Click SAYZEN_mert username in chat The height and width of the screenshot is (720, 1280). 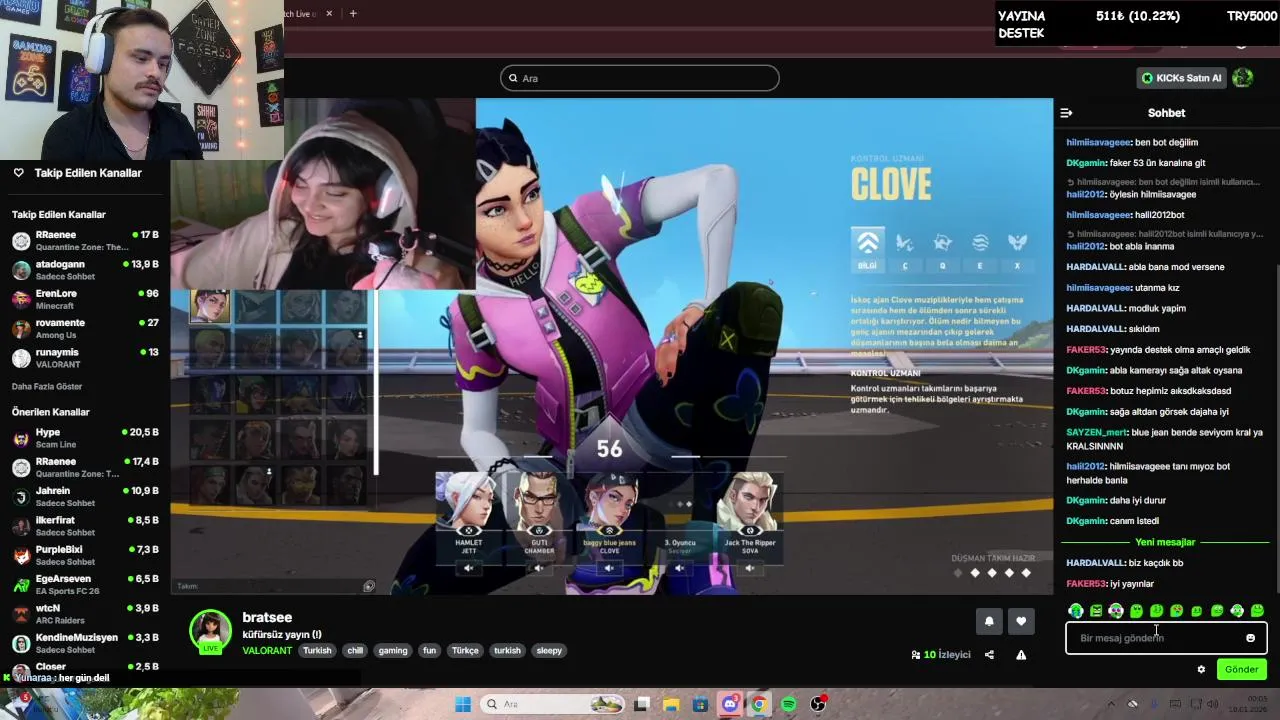(1096, 433)
